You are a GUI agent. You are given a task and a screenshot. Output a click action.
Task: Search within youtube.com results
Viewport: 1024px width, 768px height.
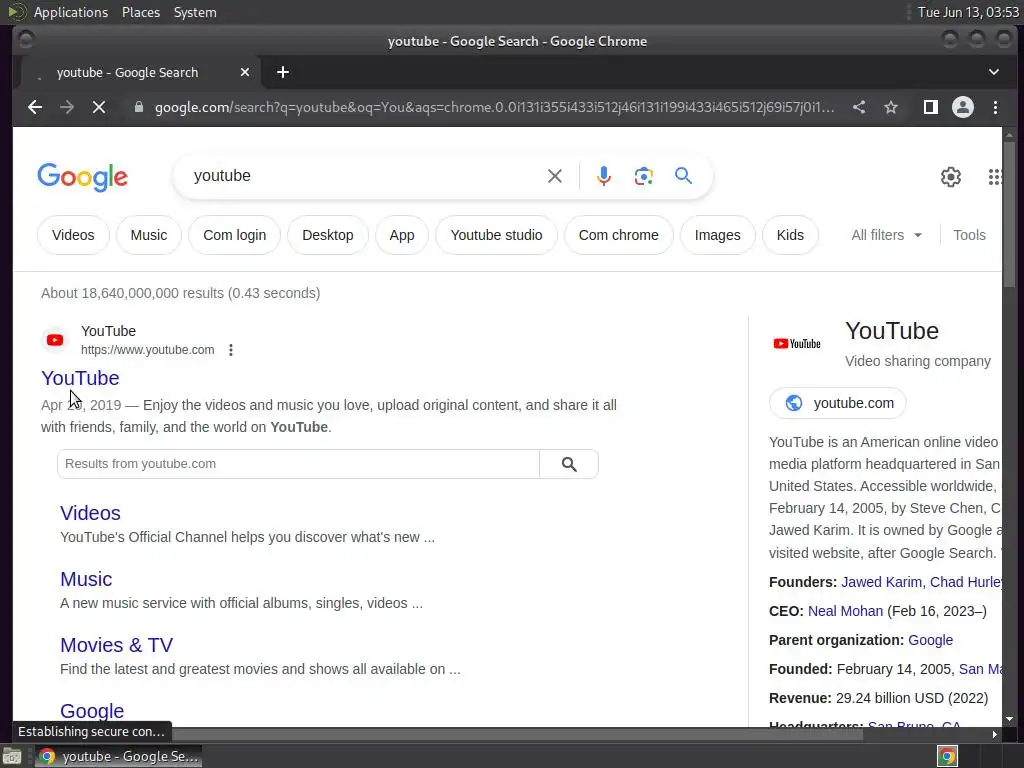pos(569,464)
